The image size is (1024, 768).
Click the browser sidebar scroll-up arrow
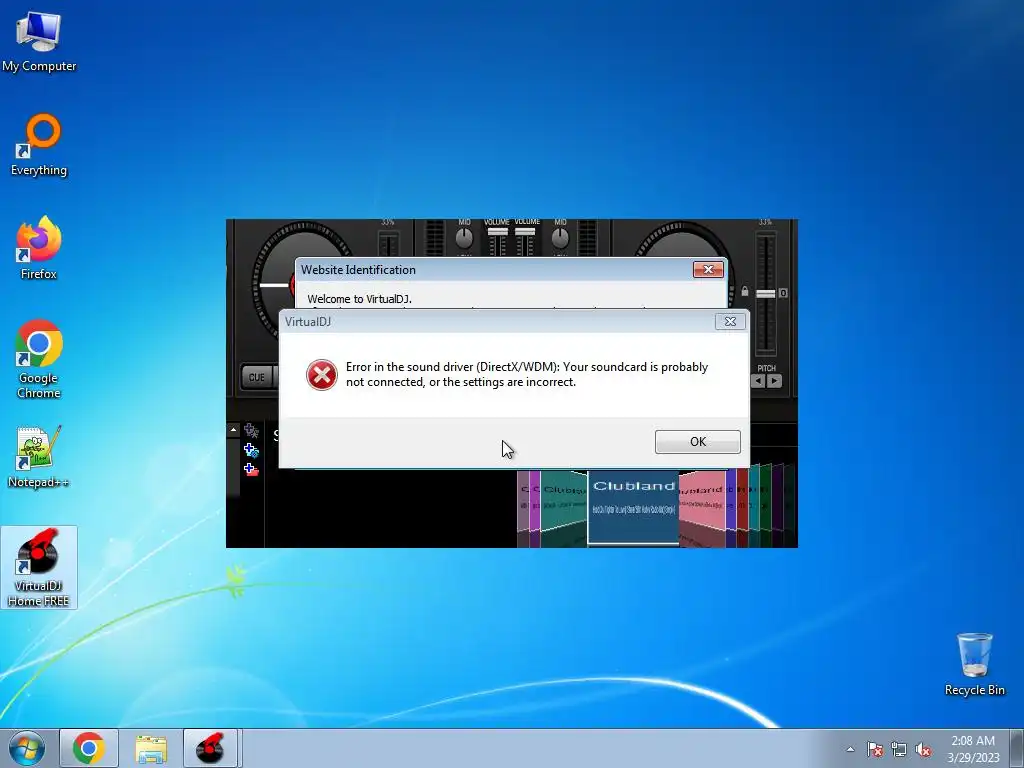pyautogui.click(x=233, y=430)
